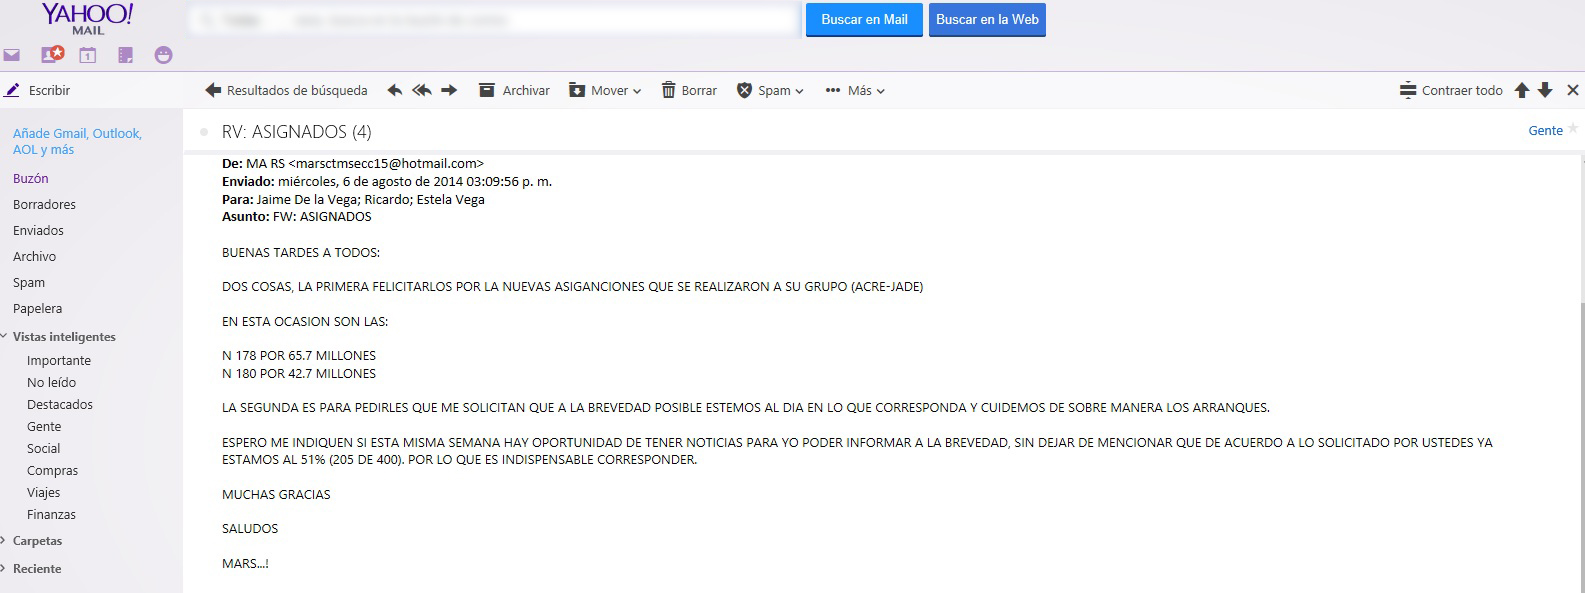Click the line N 178 POR 65.7 MILLONES
This screenshot has width=1585, height=593.
click(299, 355)
